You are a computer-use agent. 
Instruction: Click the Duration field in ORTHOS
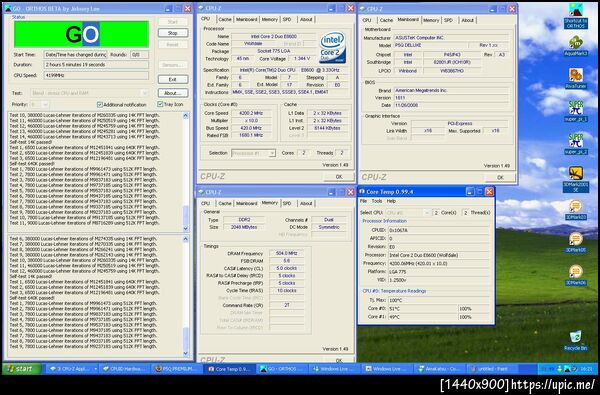(x=96, y=65)
